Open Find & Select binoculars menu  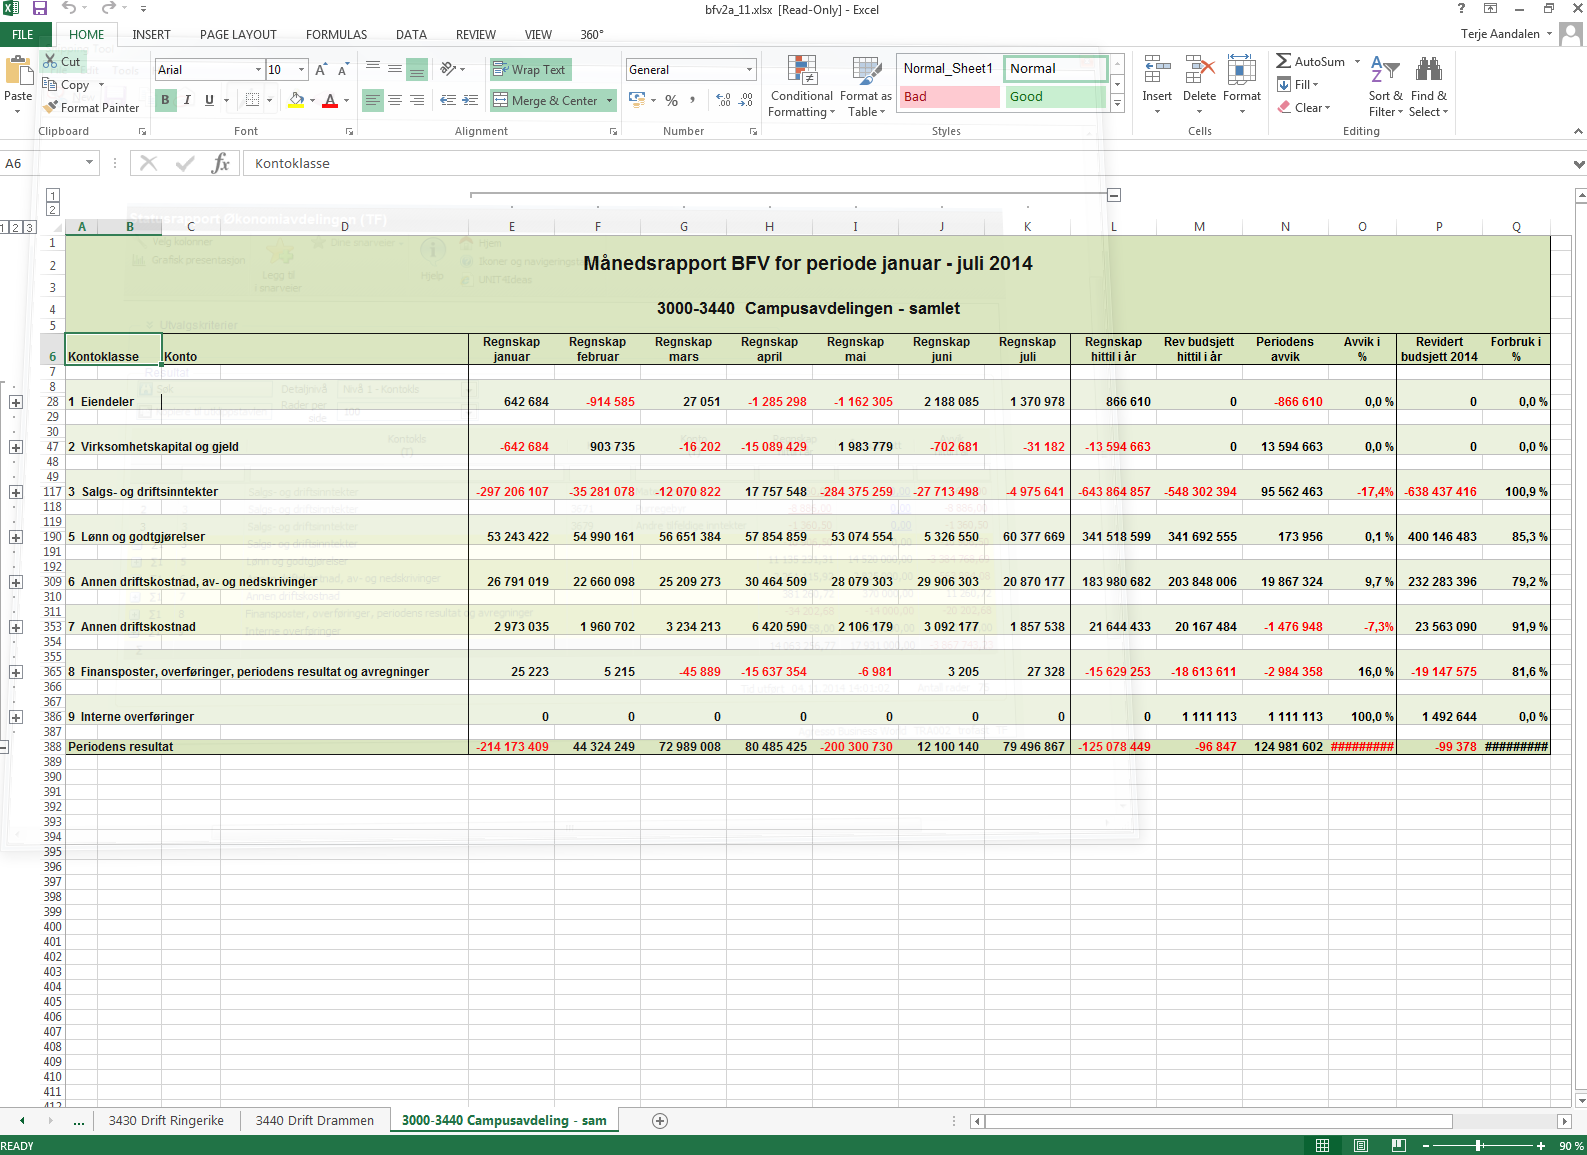(x=1429, y=87)
